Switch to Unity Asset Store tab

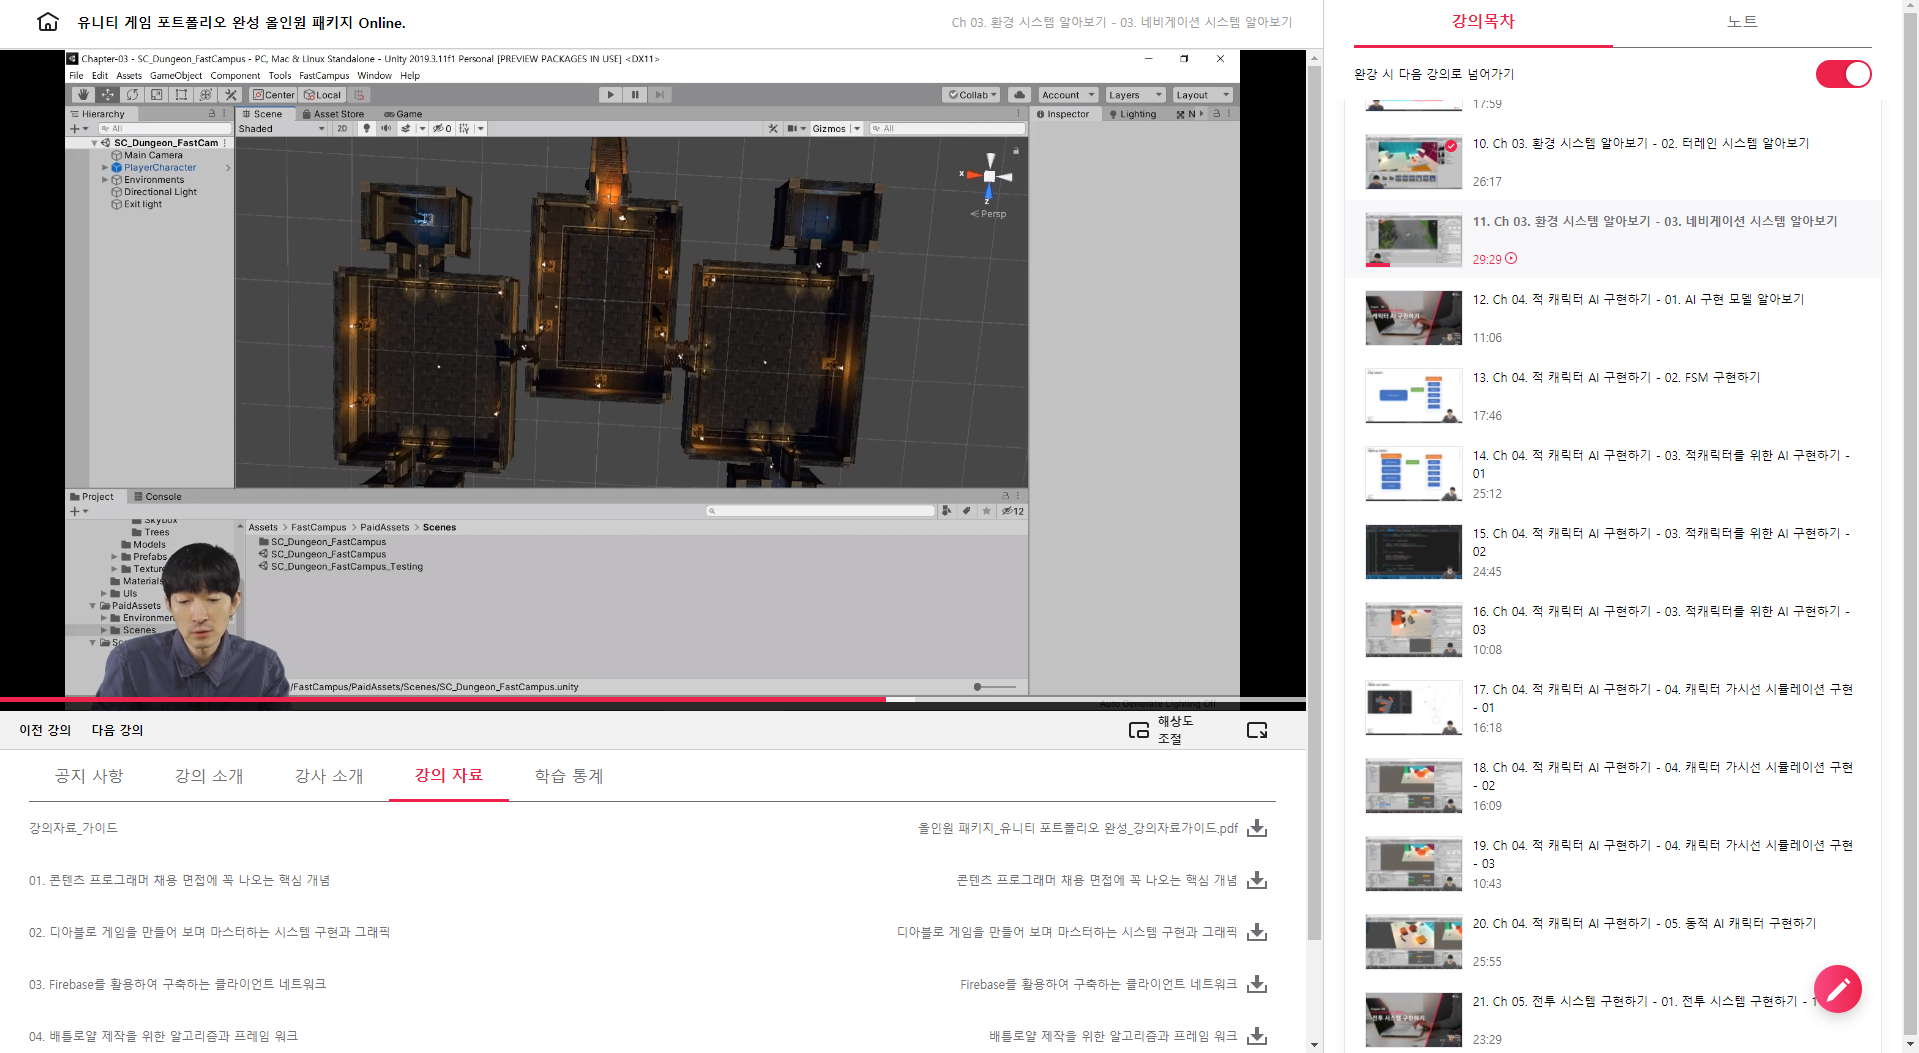(x=333, y=114)
